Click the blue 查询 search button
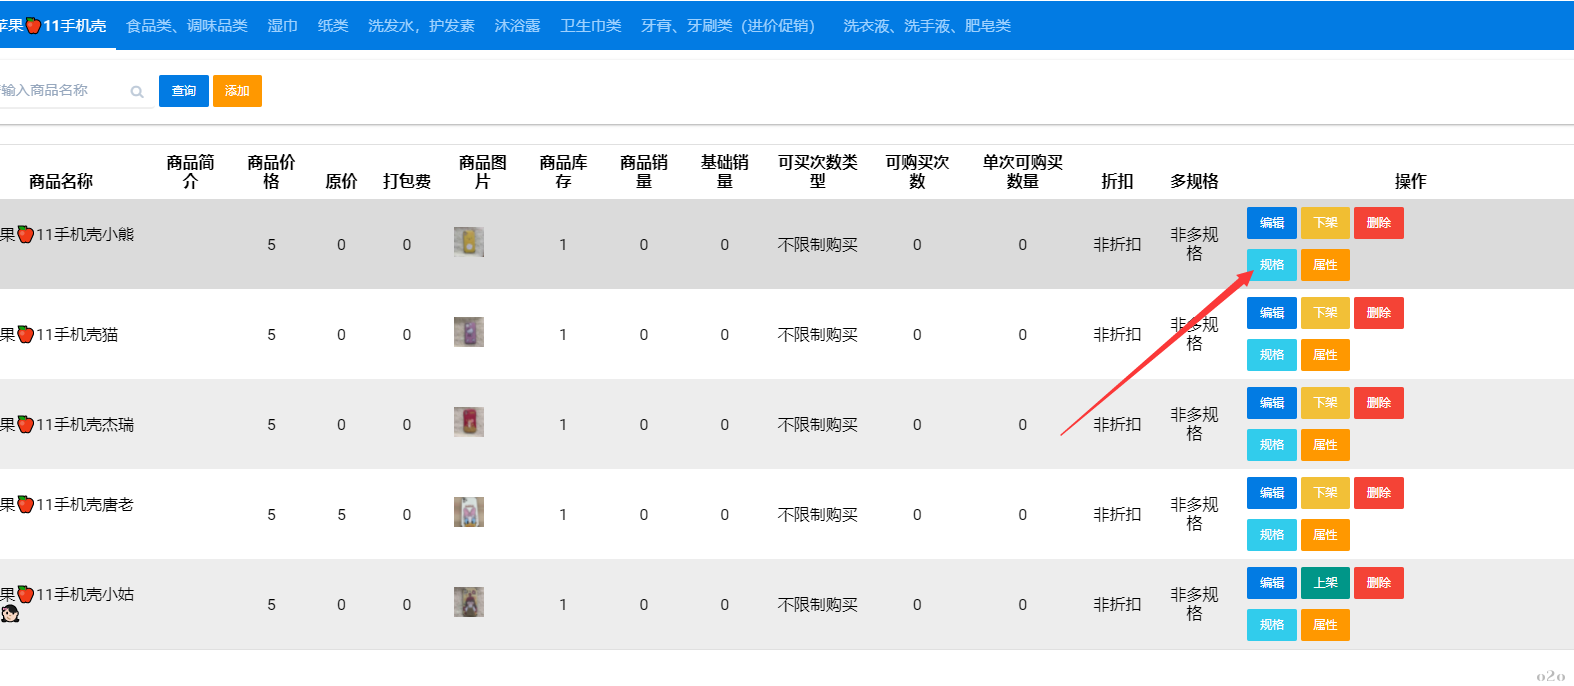This screenshot has height=686, width=1574. [184, 91]
